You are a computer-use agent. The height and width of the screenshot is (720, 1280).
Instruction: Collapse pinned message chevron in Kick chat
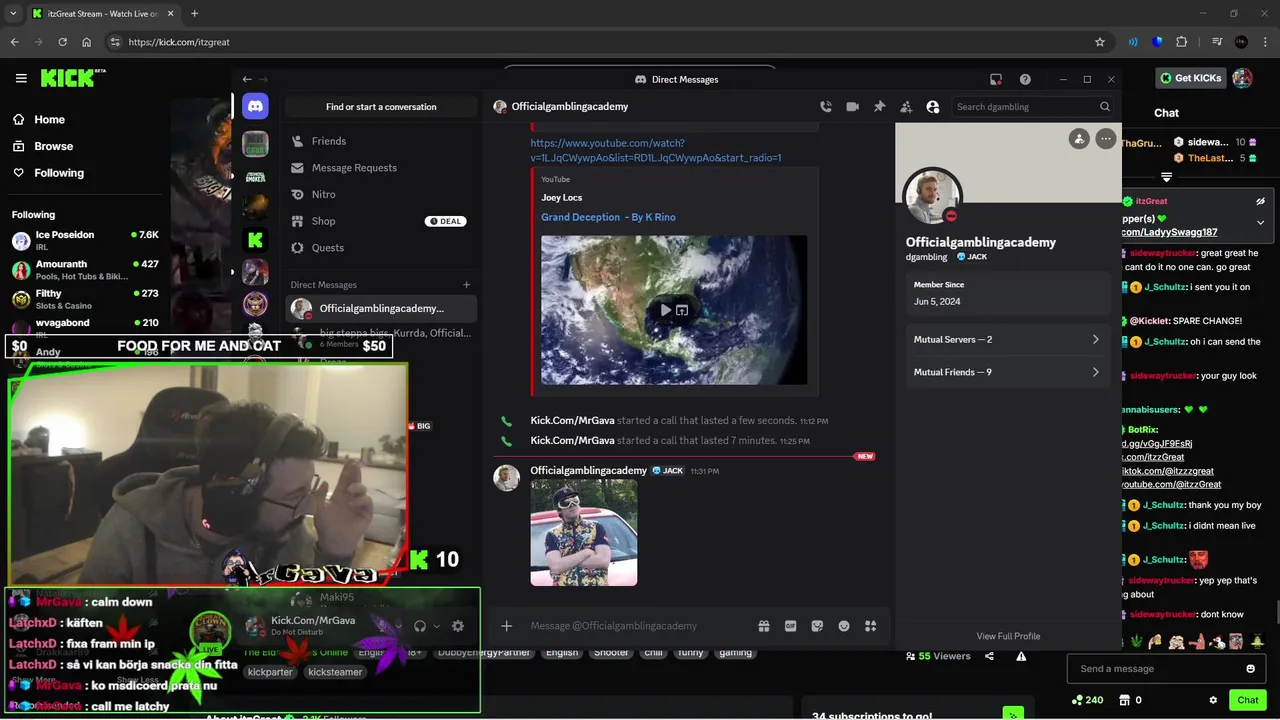1260,222
